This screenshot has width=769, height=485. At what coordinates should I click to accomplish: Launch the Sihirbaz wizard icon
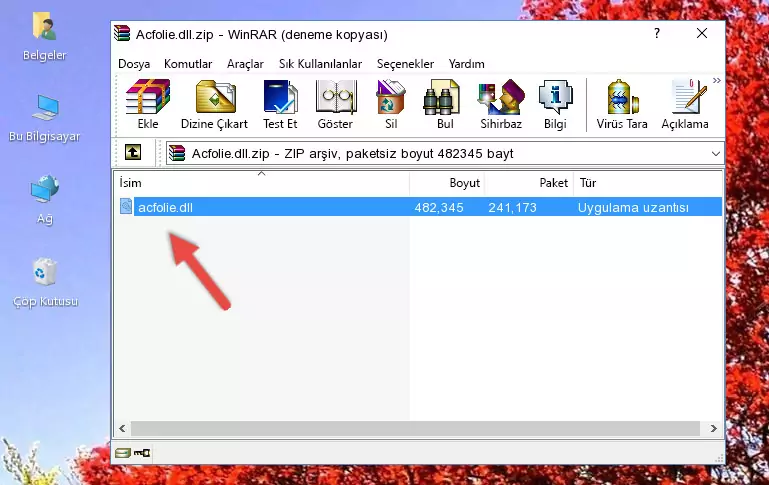point(501,104)
